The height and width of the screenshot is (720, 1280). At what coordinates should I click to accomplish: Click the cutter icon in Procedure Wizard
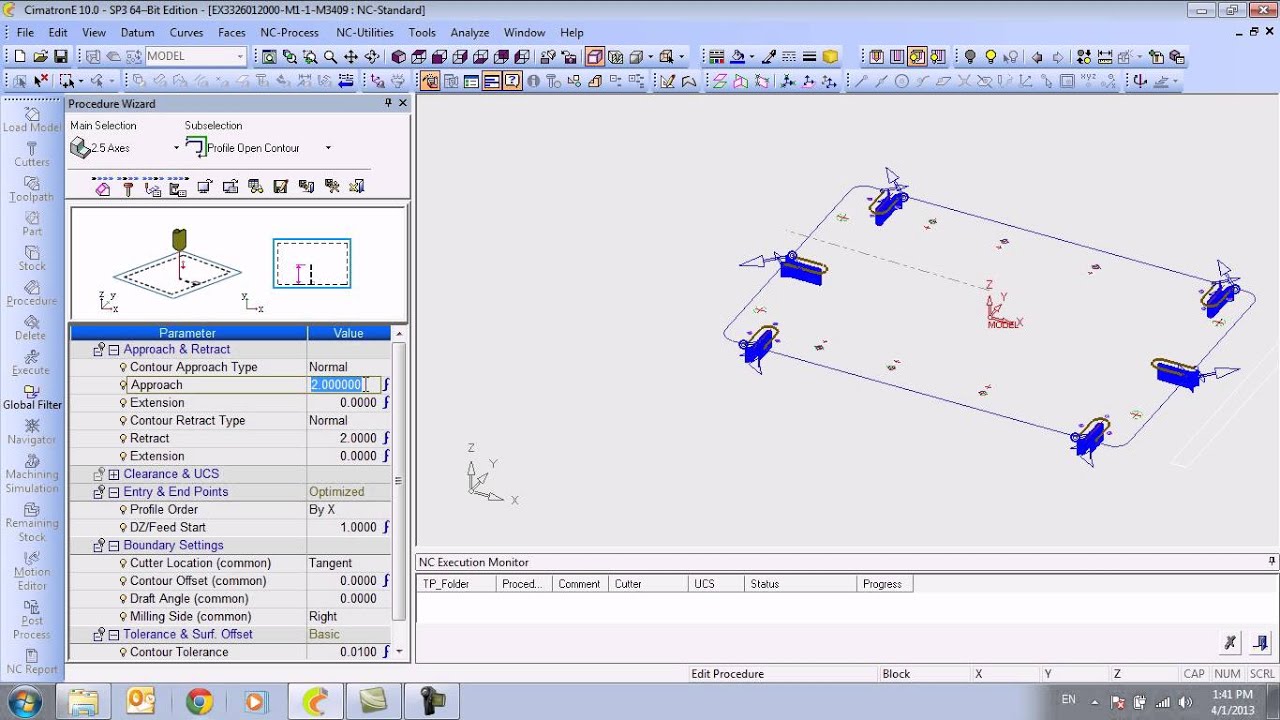click(128, 187)
